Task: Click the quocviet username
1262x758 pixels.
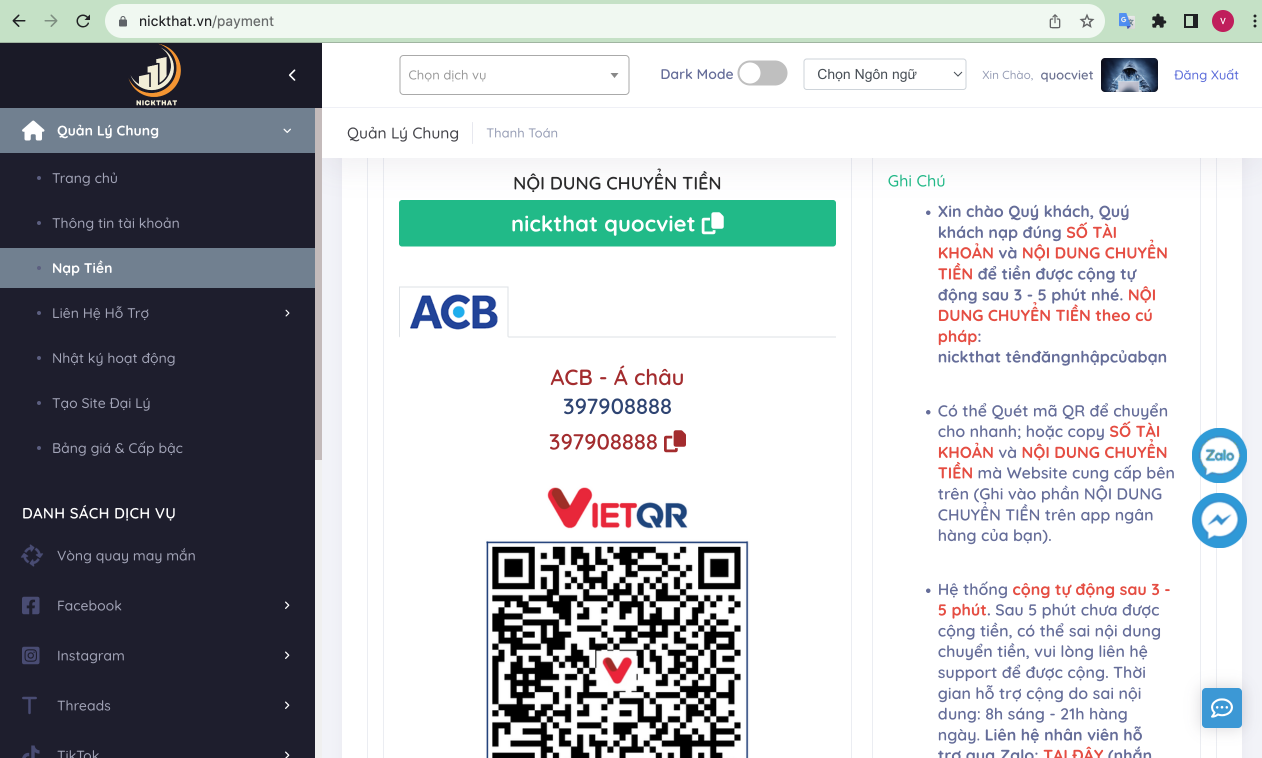Action: tap(1067, 75)
